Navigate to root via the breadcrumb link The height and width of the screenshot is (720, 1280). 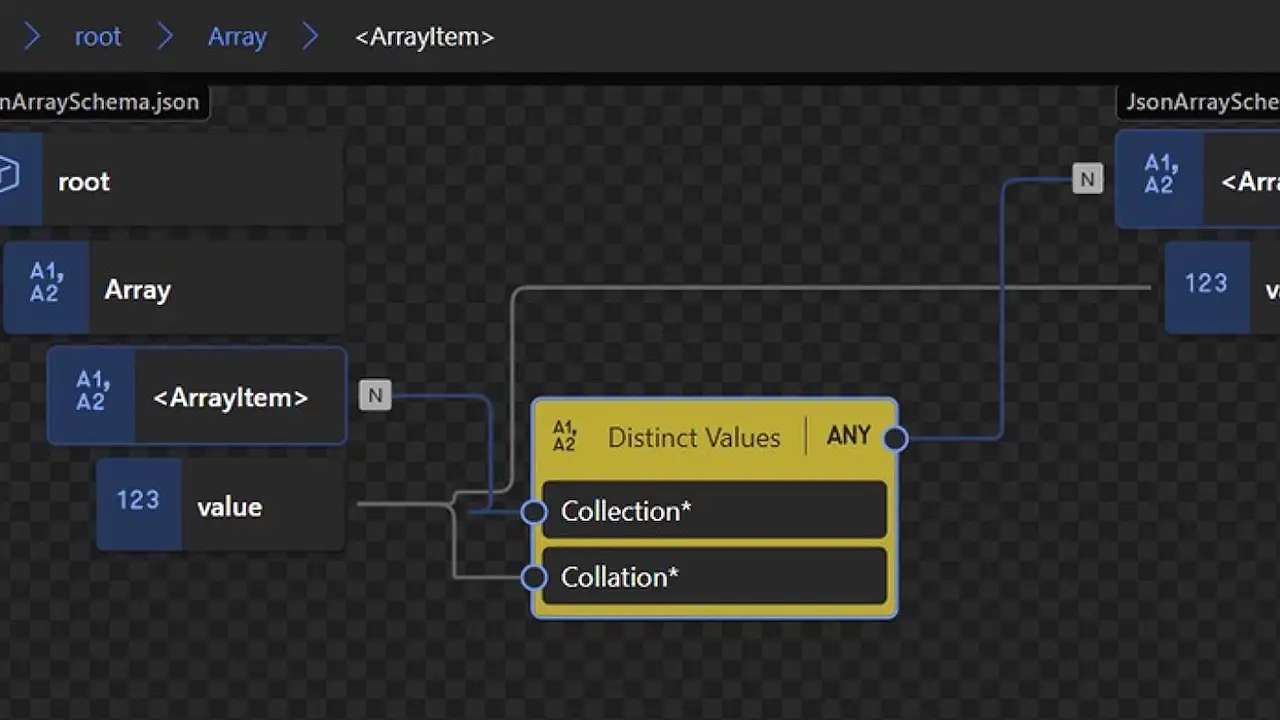[x=97, y=36]
